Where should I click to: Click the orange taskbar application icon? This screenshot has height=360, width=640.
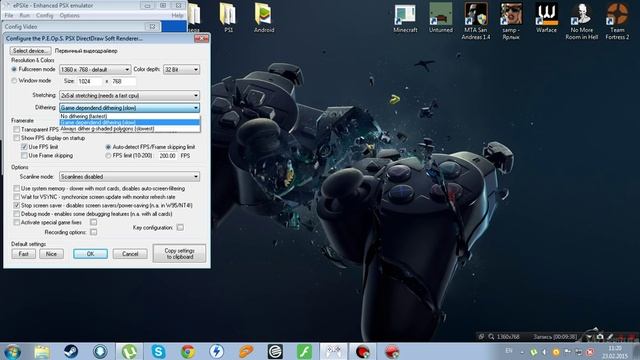(x=246, y=351)
